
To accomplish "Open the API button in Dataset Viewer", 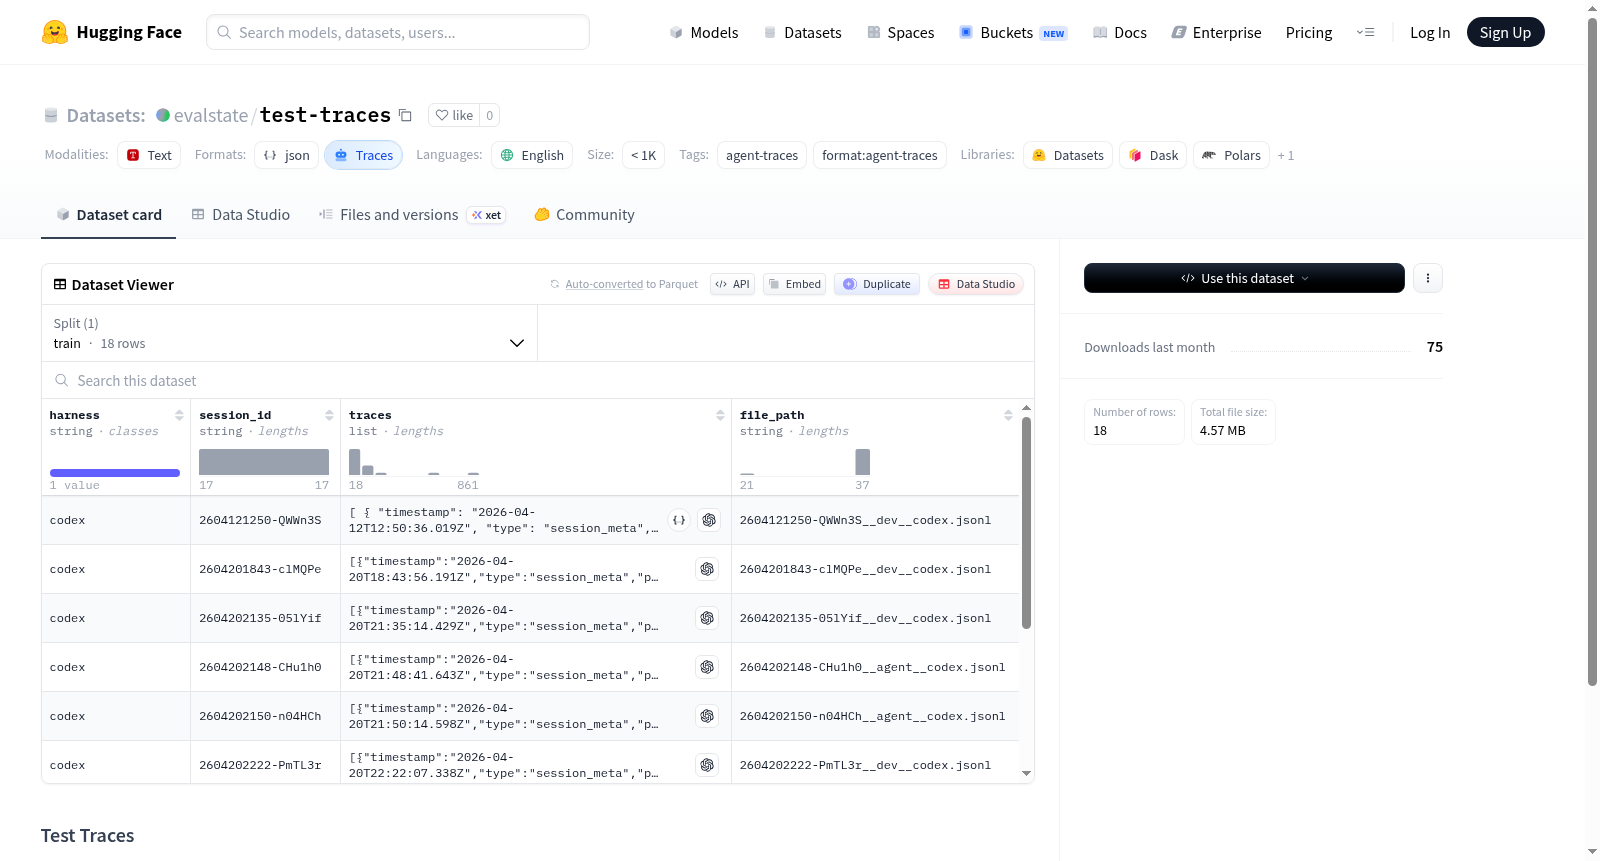I will [x=732, y=284].
